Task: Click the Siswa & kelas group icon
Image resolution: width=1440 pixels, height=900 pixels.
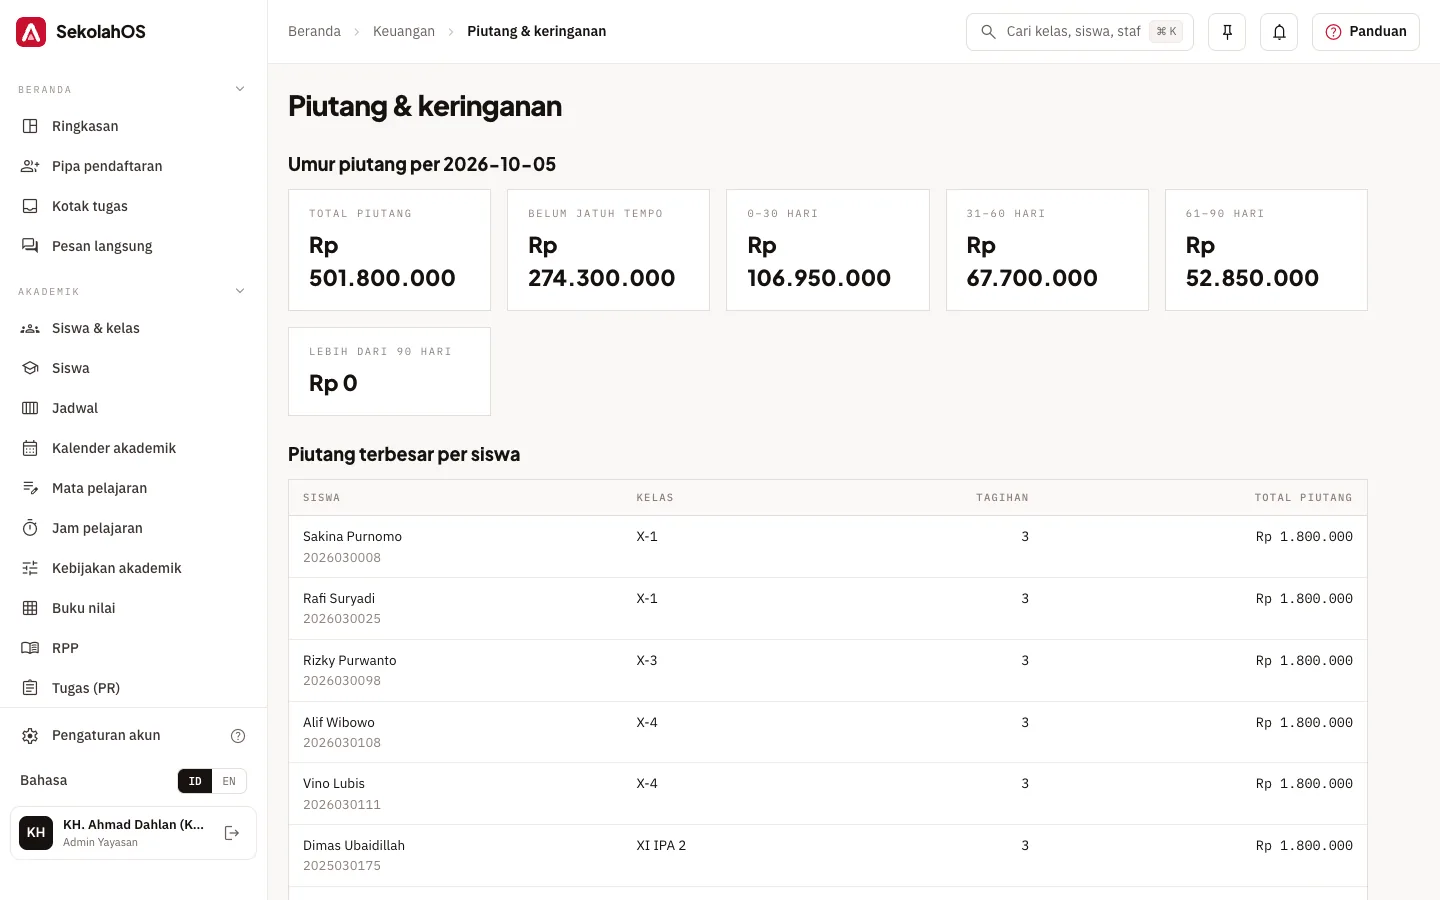Action: pos(30,328)
